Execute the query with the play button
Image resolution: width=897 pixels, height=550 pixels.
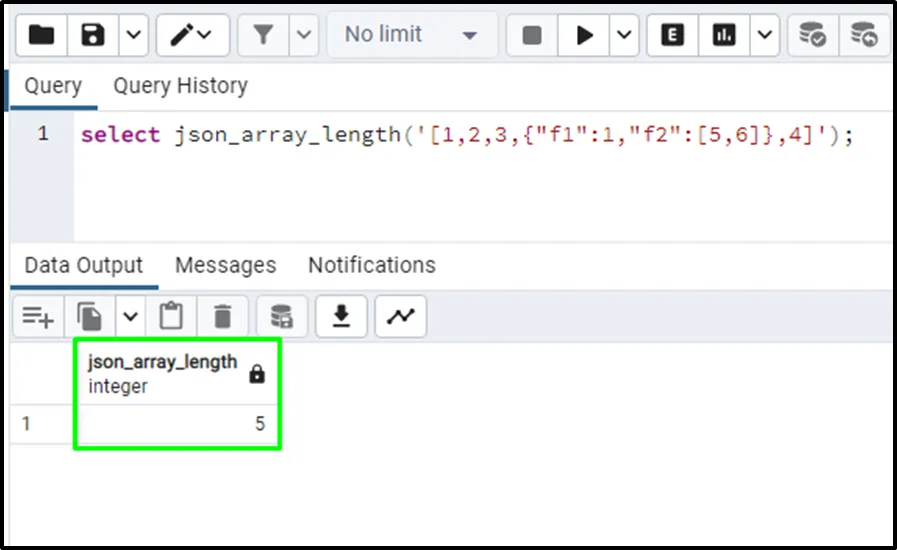585,35
